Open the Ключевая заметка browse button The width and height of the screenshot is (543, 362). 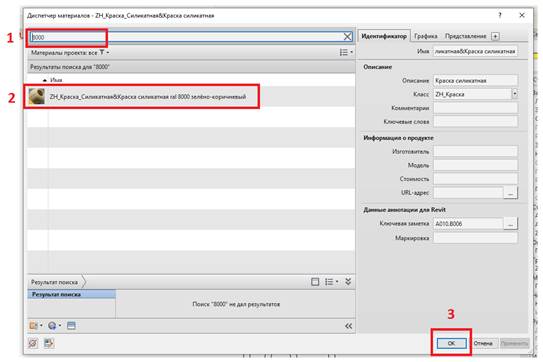click(x=510, y=224)
